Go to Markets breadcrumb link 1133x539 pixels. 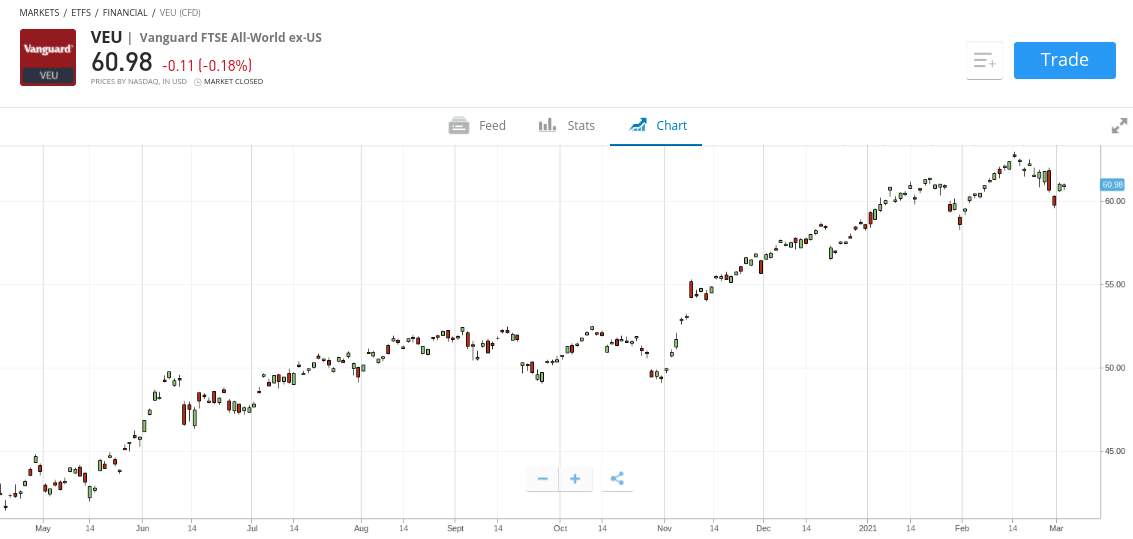(x=40, y=13)
